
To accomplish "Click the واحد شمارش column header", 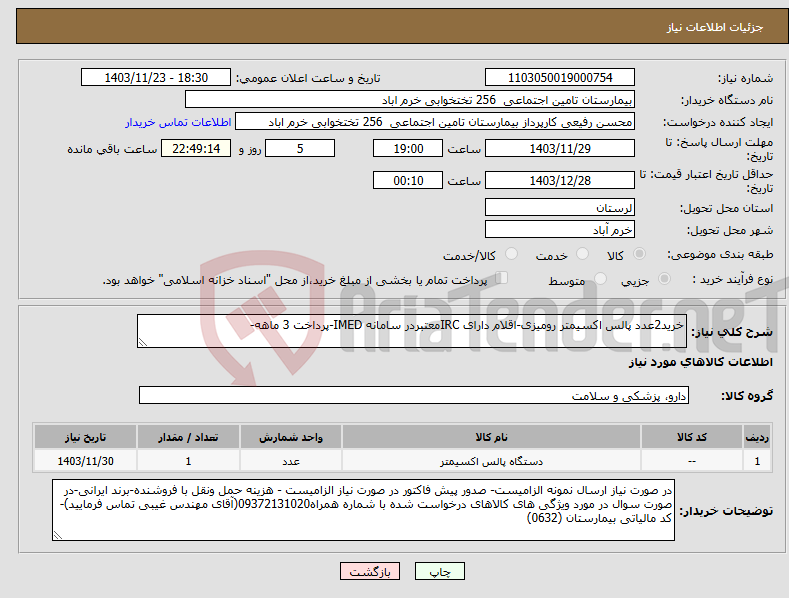I will pyautogui.click(x=291, y=437).
